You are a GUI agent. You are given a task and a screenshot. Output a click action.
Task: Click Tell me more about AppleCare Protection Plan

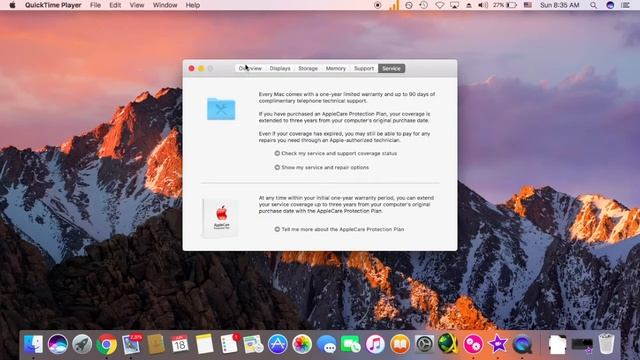click(339, 229)
